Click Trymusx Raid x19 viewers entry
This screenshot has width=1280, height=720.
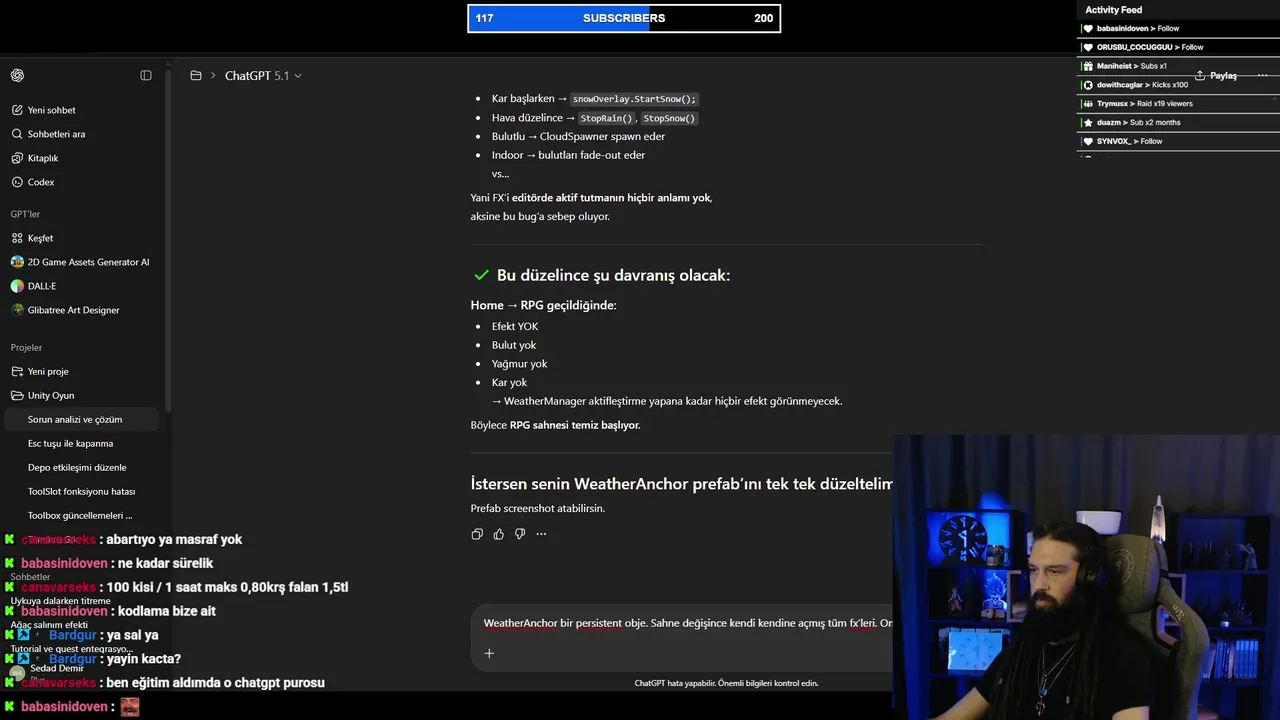coord(1138,104)
